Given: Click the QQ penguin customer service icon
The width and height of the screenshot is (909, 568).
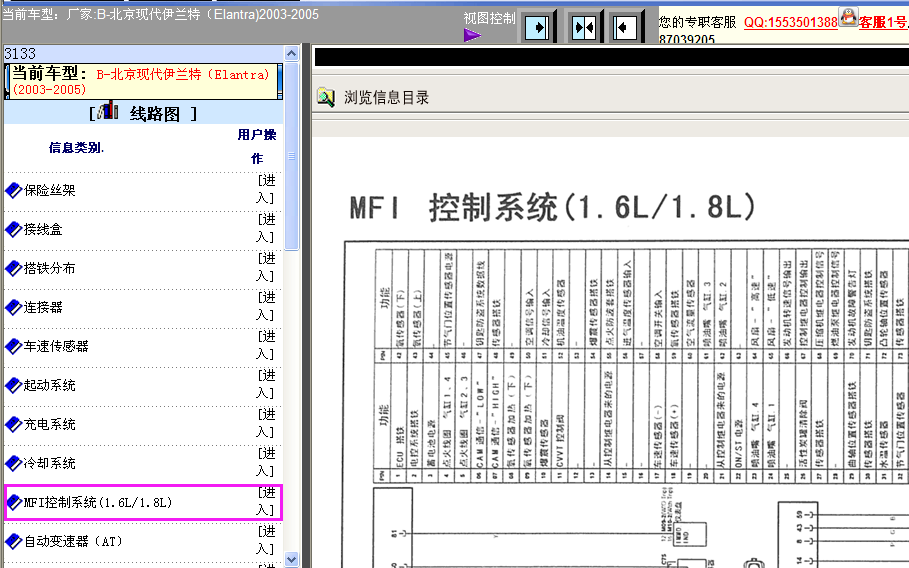Looking at the screenshot, I should pos(848,17).
